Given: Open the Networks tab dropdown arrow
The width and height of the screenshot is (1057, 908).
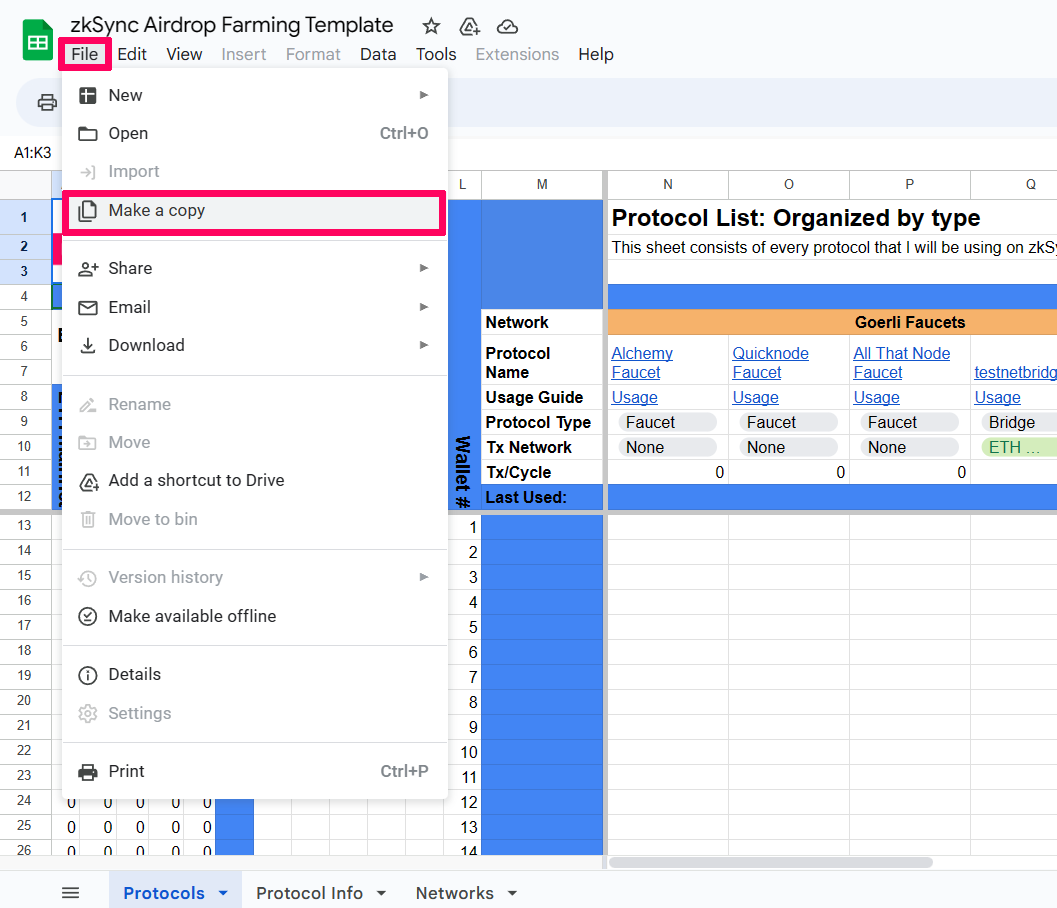Looking at the screenshot, I should pos(512,893).
